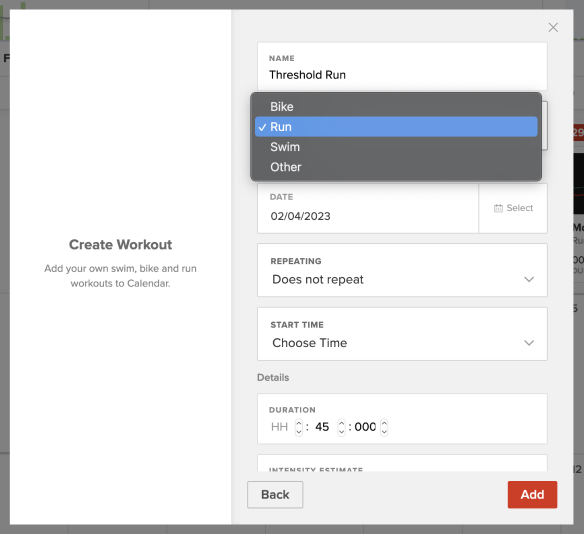This screenshot has width=584, height=534.
Task: Click the Threshold Run name field
Action: (x=402, y=66)
